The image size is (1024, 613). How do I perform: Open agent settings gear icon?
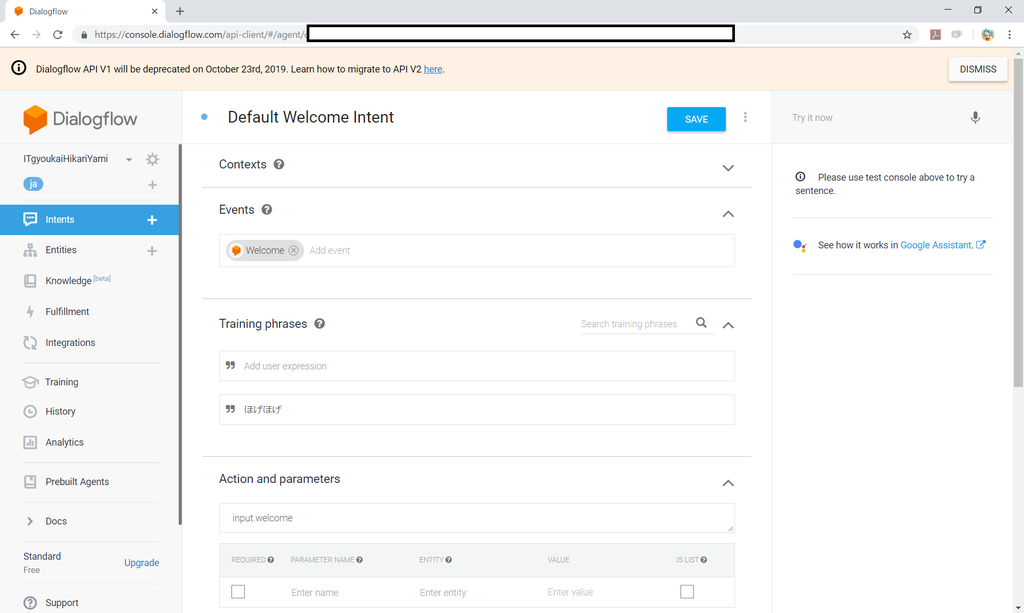(152, 159)
